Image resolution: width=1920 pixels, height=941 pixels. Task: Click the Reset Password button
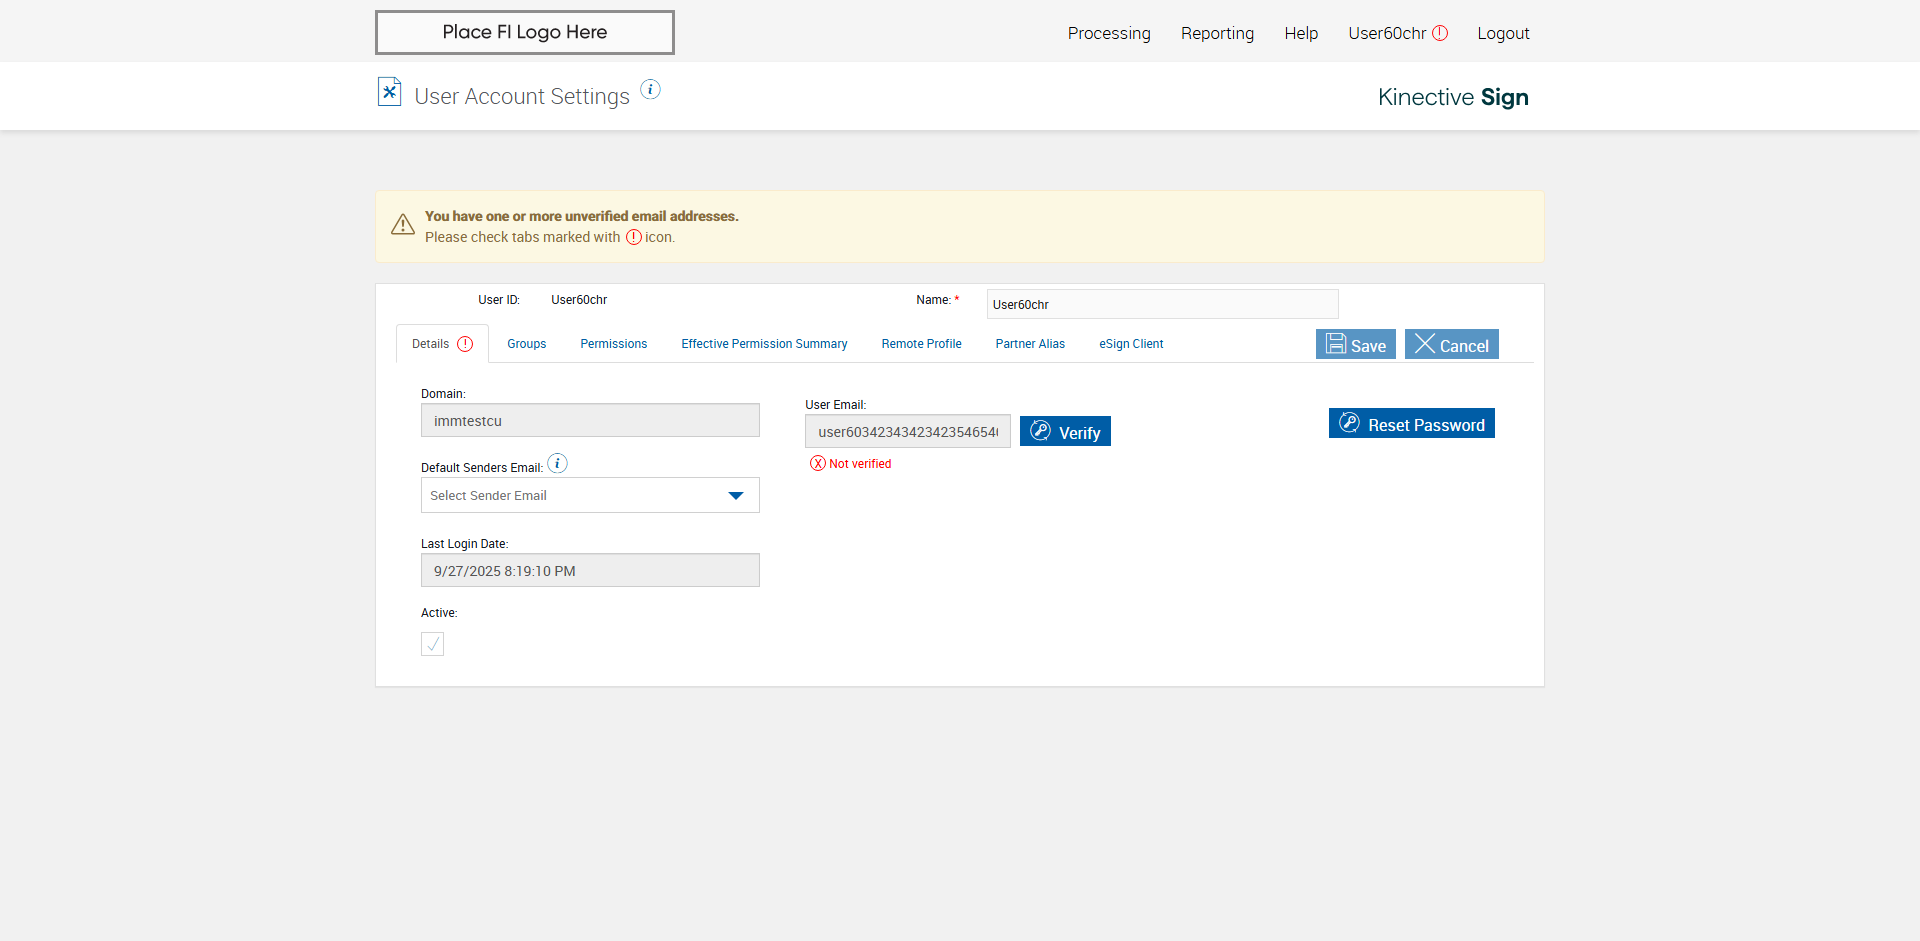tap(1412, 423)
